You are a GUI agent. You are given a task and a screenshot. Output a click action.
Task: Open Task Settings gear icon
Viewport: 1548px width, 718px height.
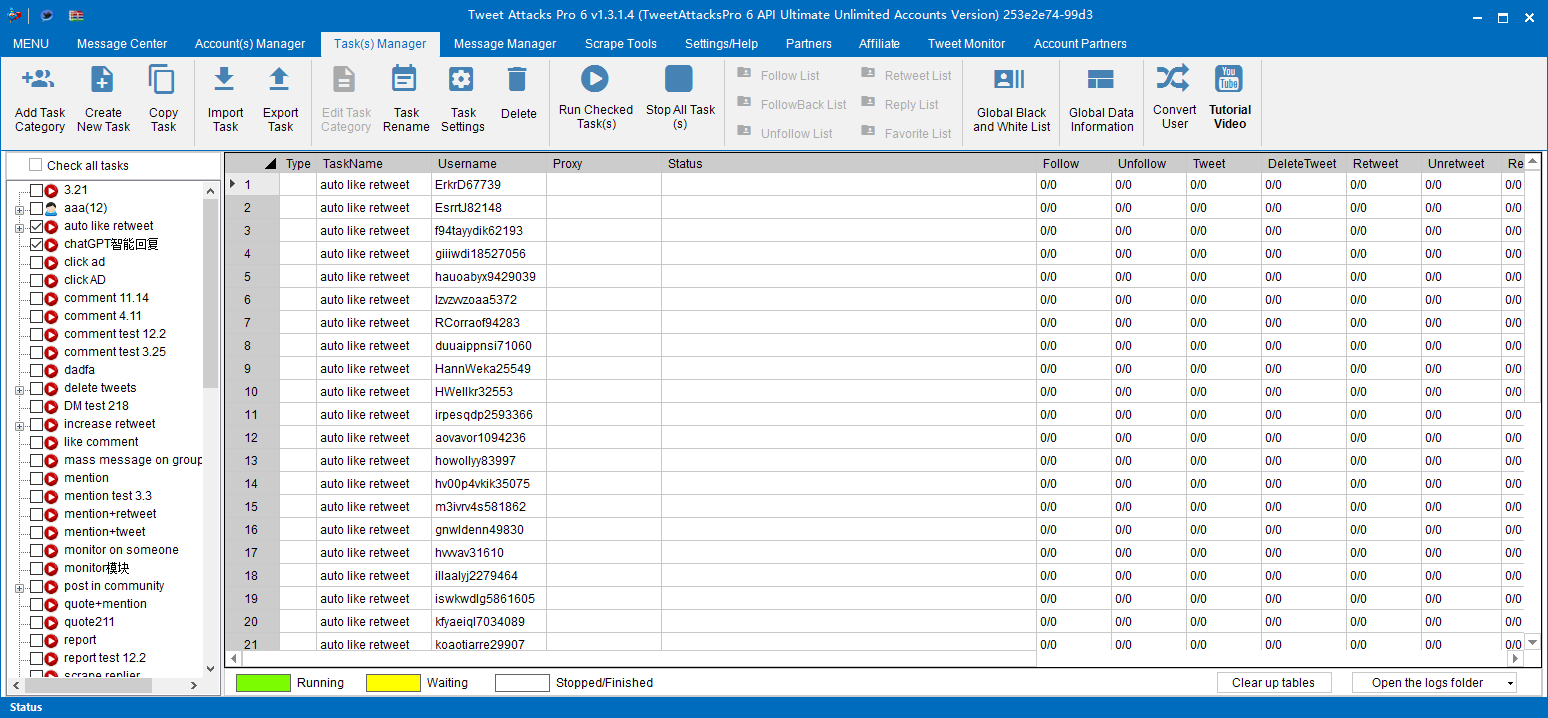tap(461, 80)
